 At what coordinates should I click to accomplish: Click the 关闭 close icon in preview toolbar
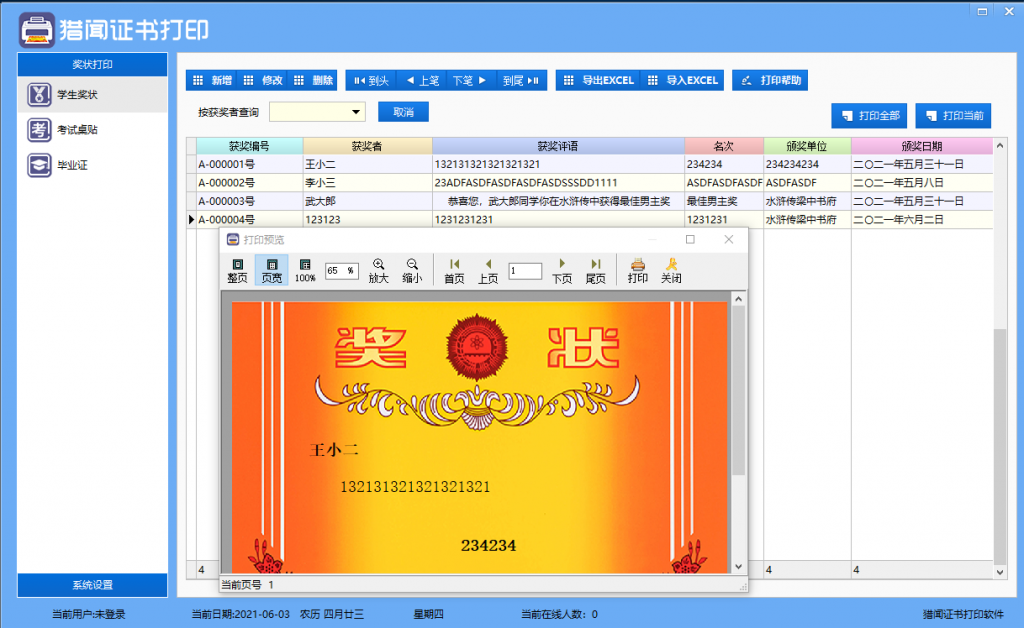(x=672, y=270)
